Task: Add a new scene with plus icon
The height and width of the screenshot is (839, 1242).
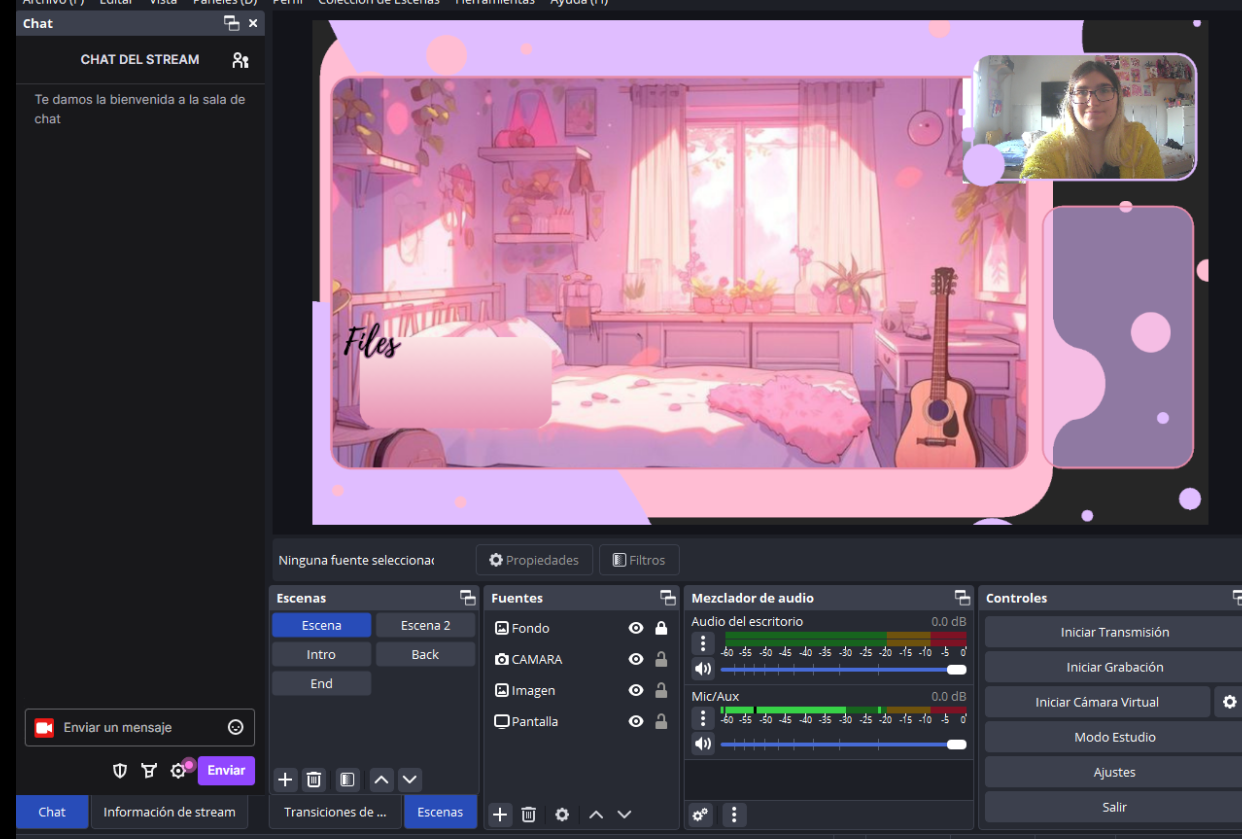Action: pyautogui.click(x=285, y=780)
